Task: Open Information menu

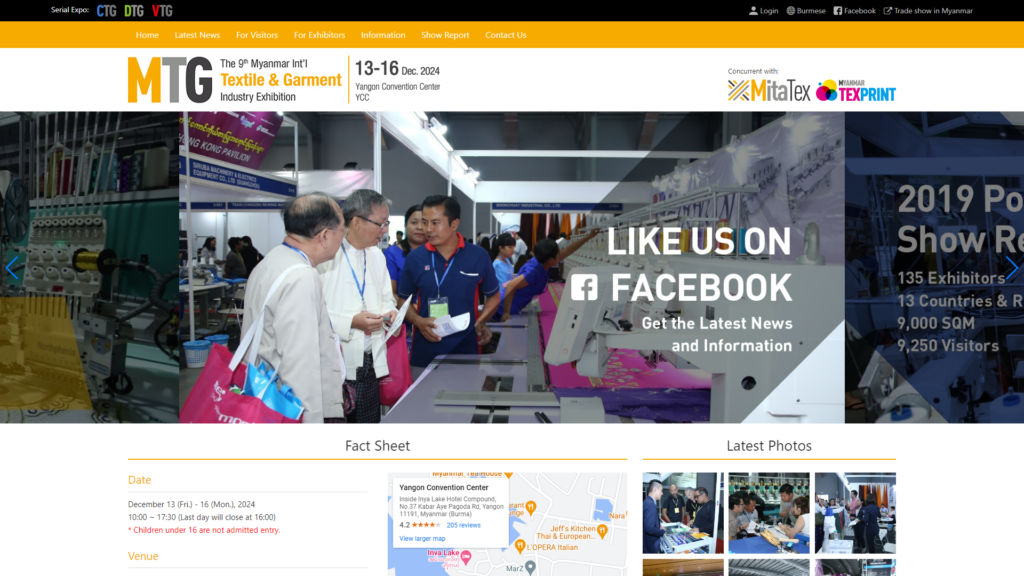Action: (383, 35)
